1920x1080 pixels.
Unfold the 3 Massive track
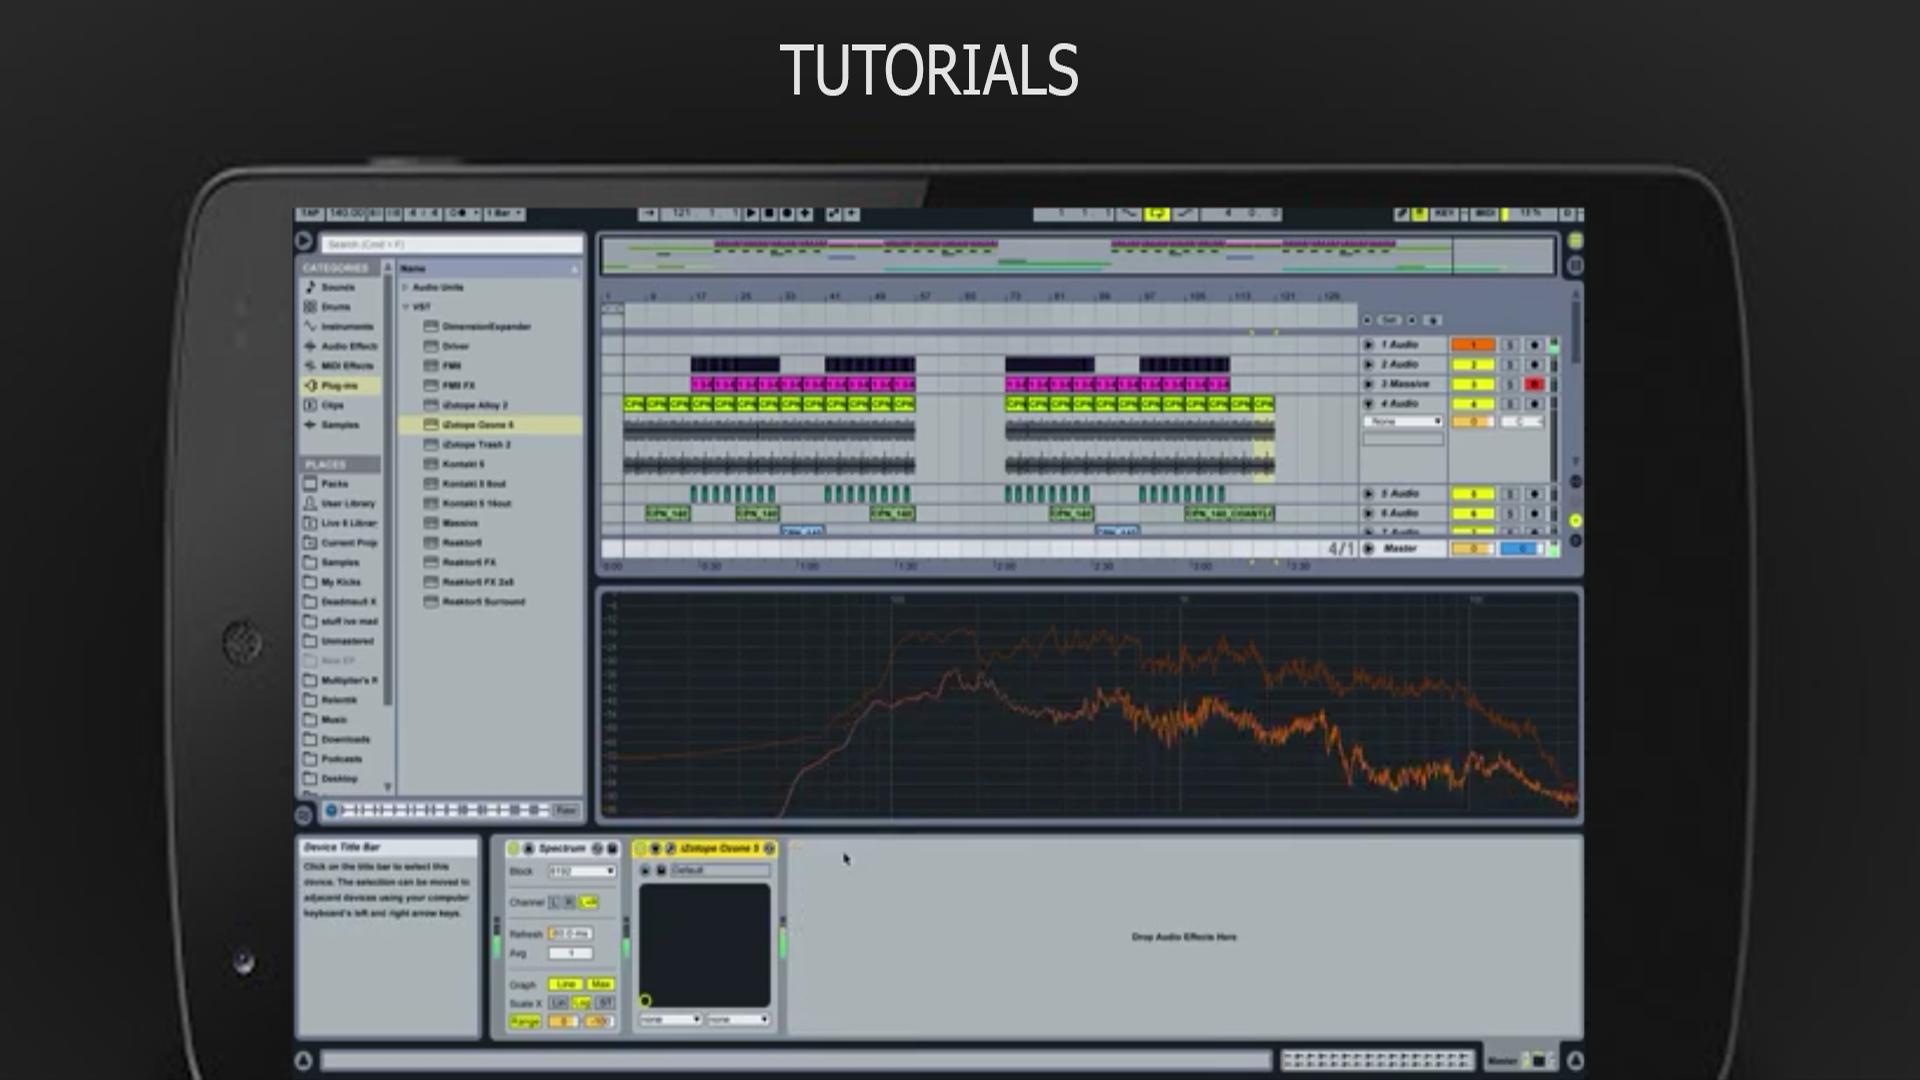pos(1369,384)
